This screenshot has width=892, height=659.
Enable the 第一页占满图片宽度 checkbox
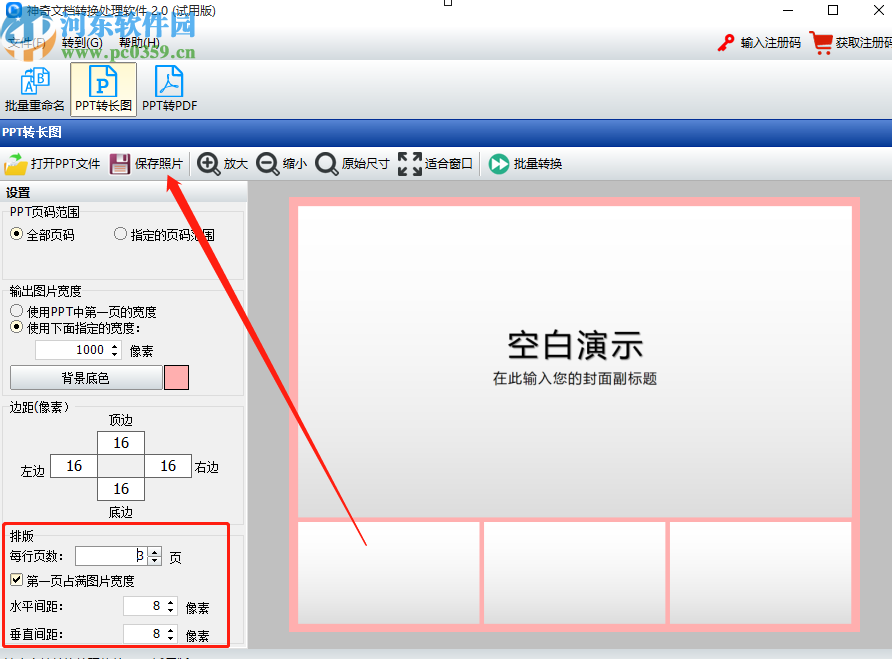click(16, 579)
